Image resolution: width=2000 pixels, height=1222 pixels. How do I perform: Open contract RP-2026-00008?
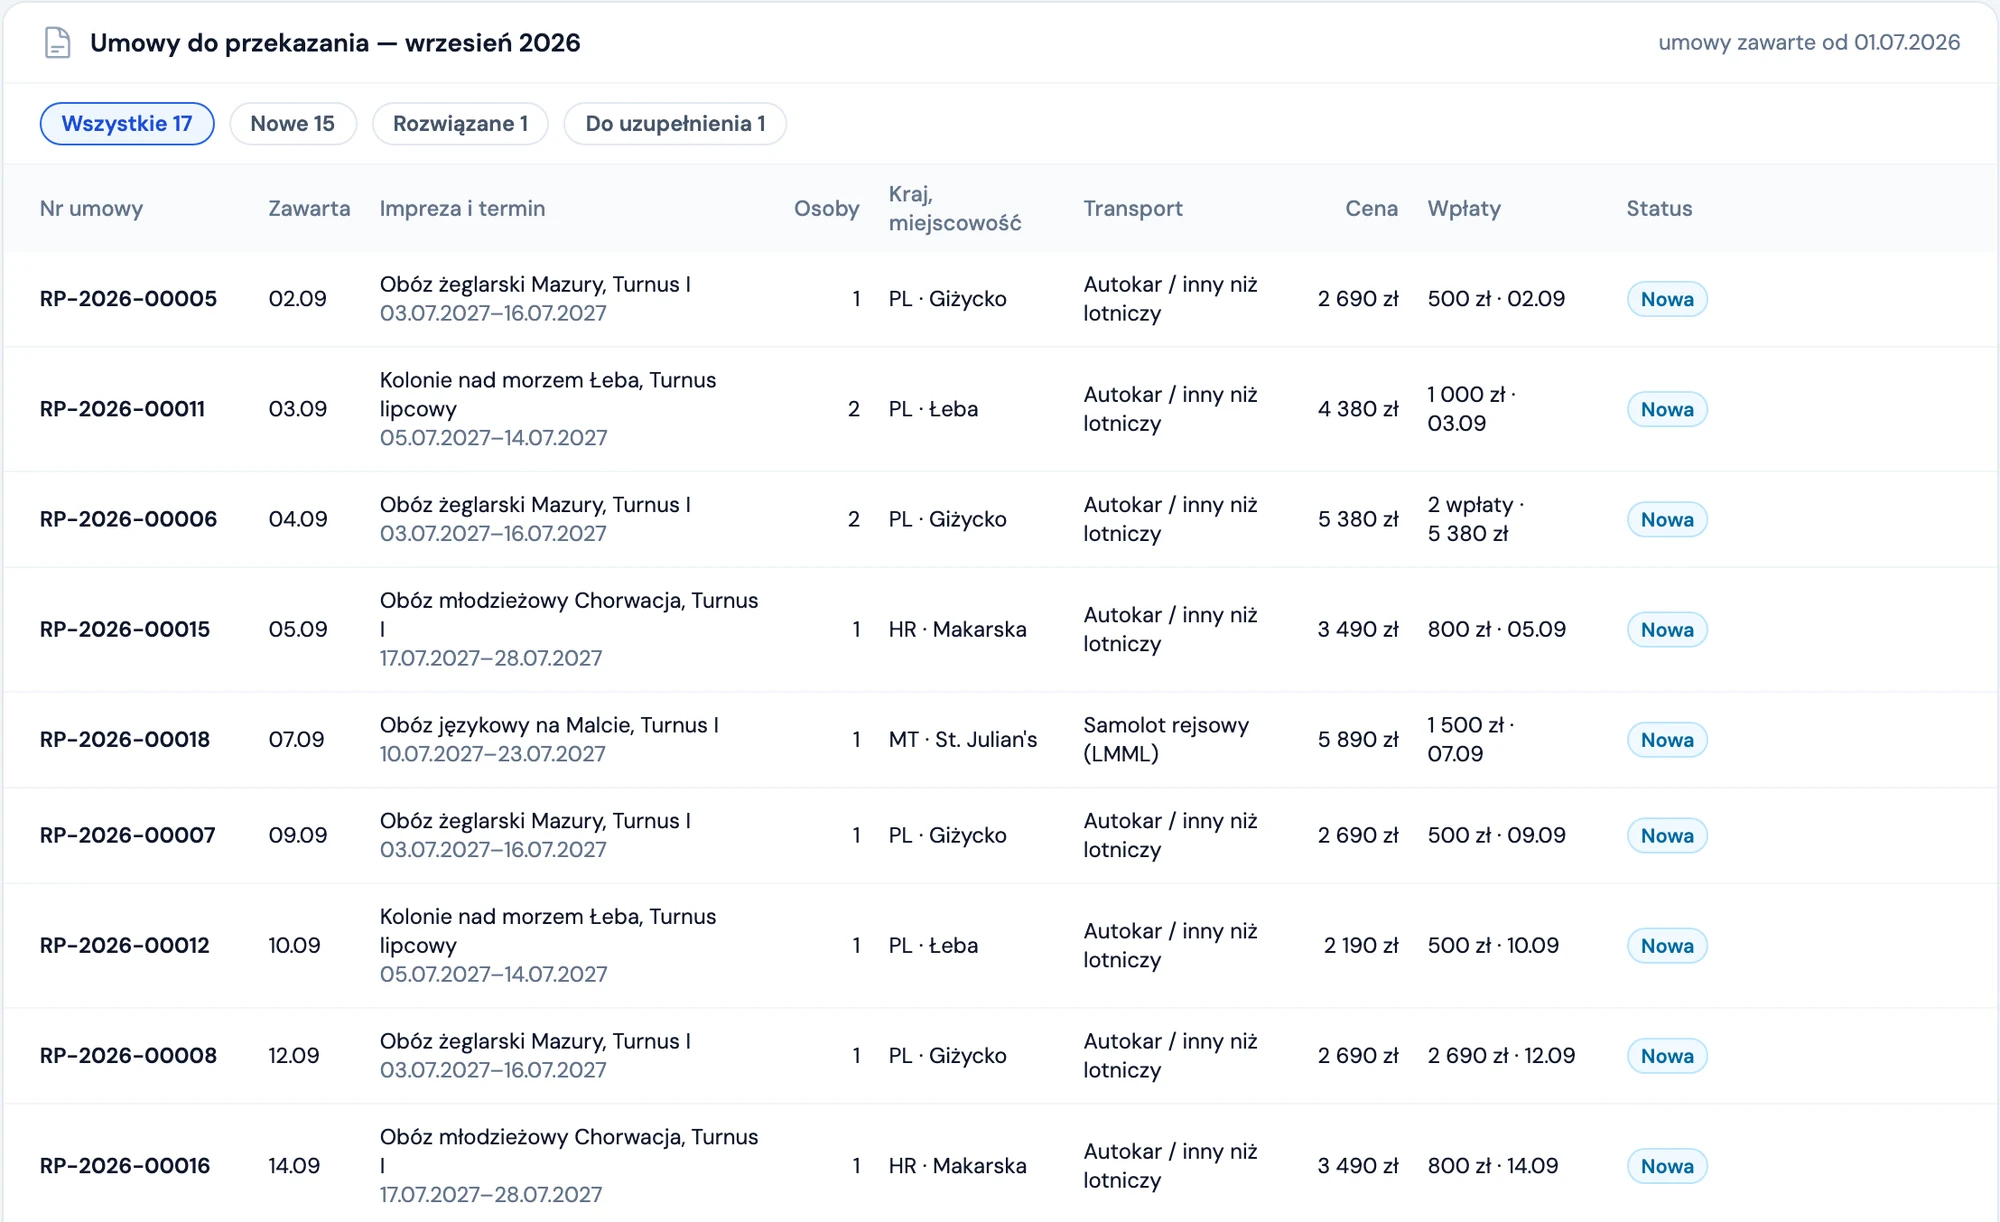pos(128,1055)
